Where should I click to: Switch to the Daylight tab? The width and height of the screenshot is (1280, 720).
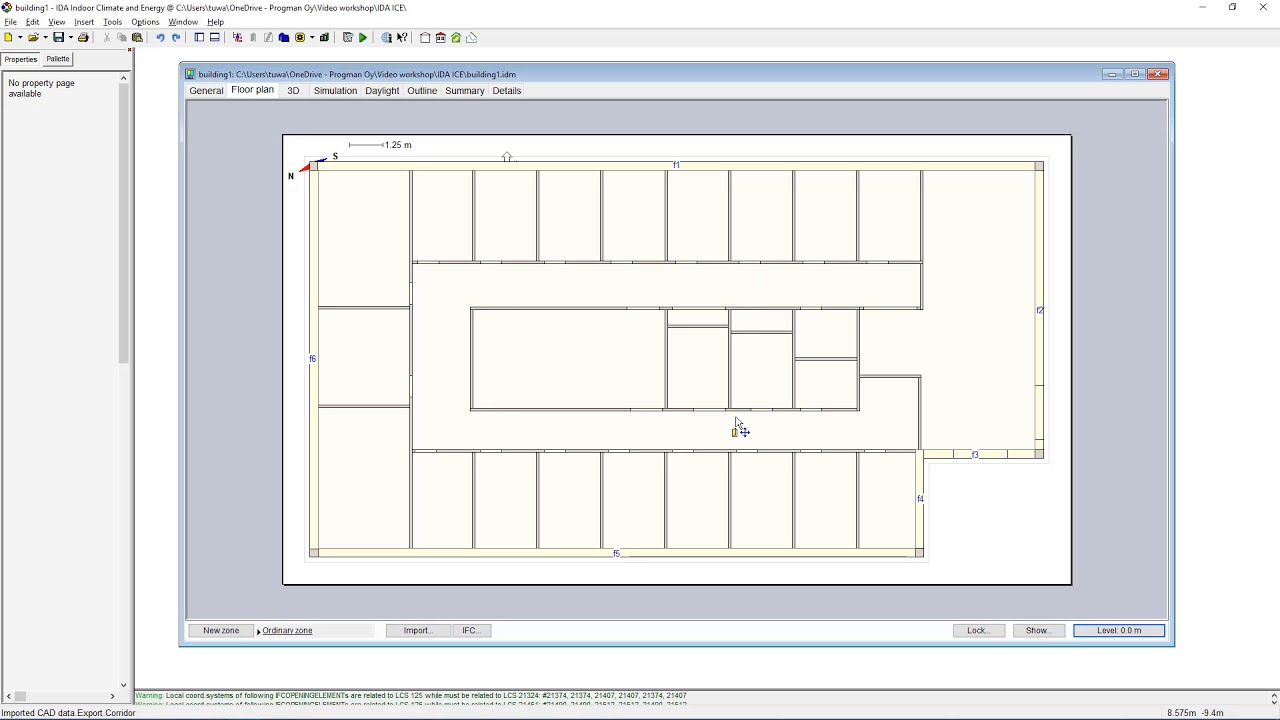click(x=382, y=90)
